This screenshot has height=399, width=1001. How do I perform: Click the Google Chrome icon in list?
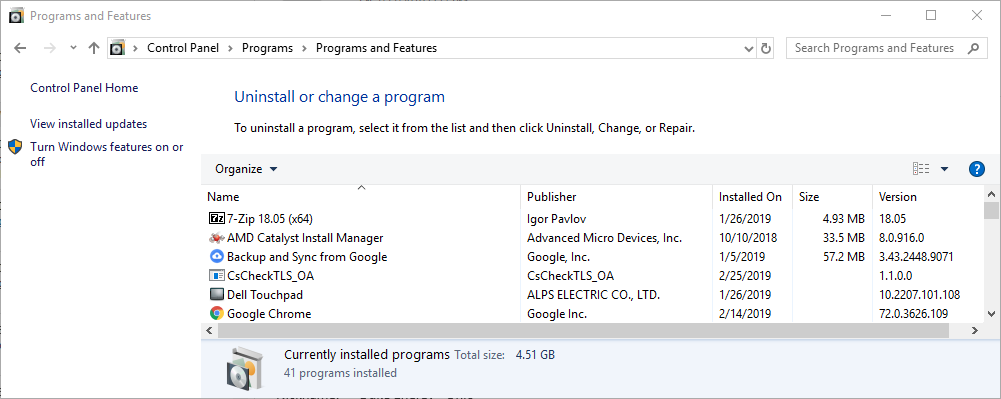pos(217,313)
